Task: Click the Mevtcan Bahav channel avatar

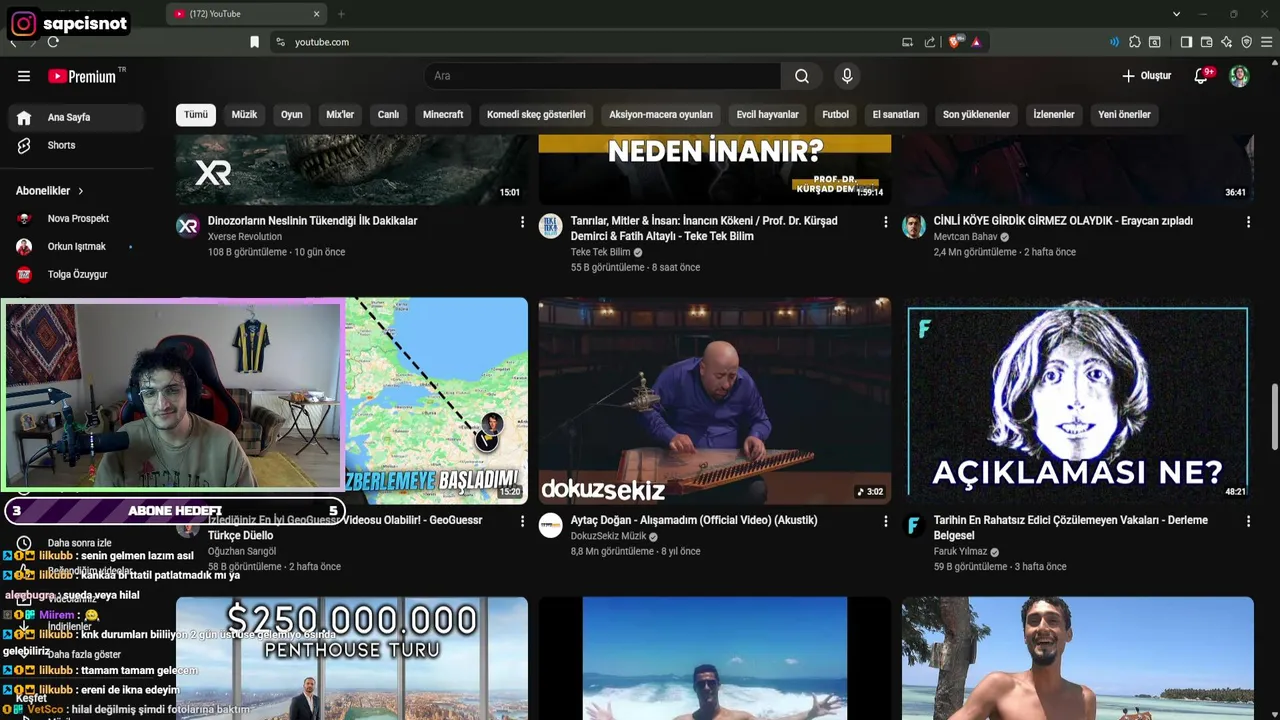Action: tap(913, 226)
